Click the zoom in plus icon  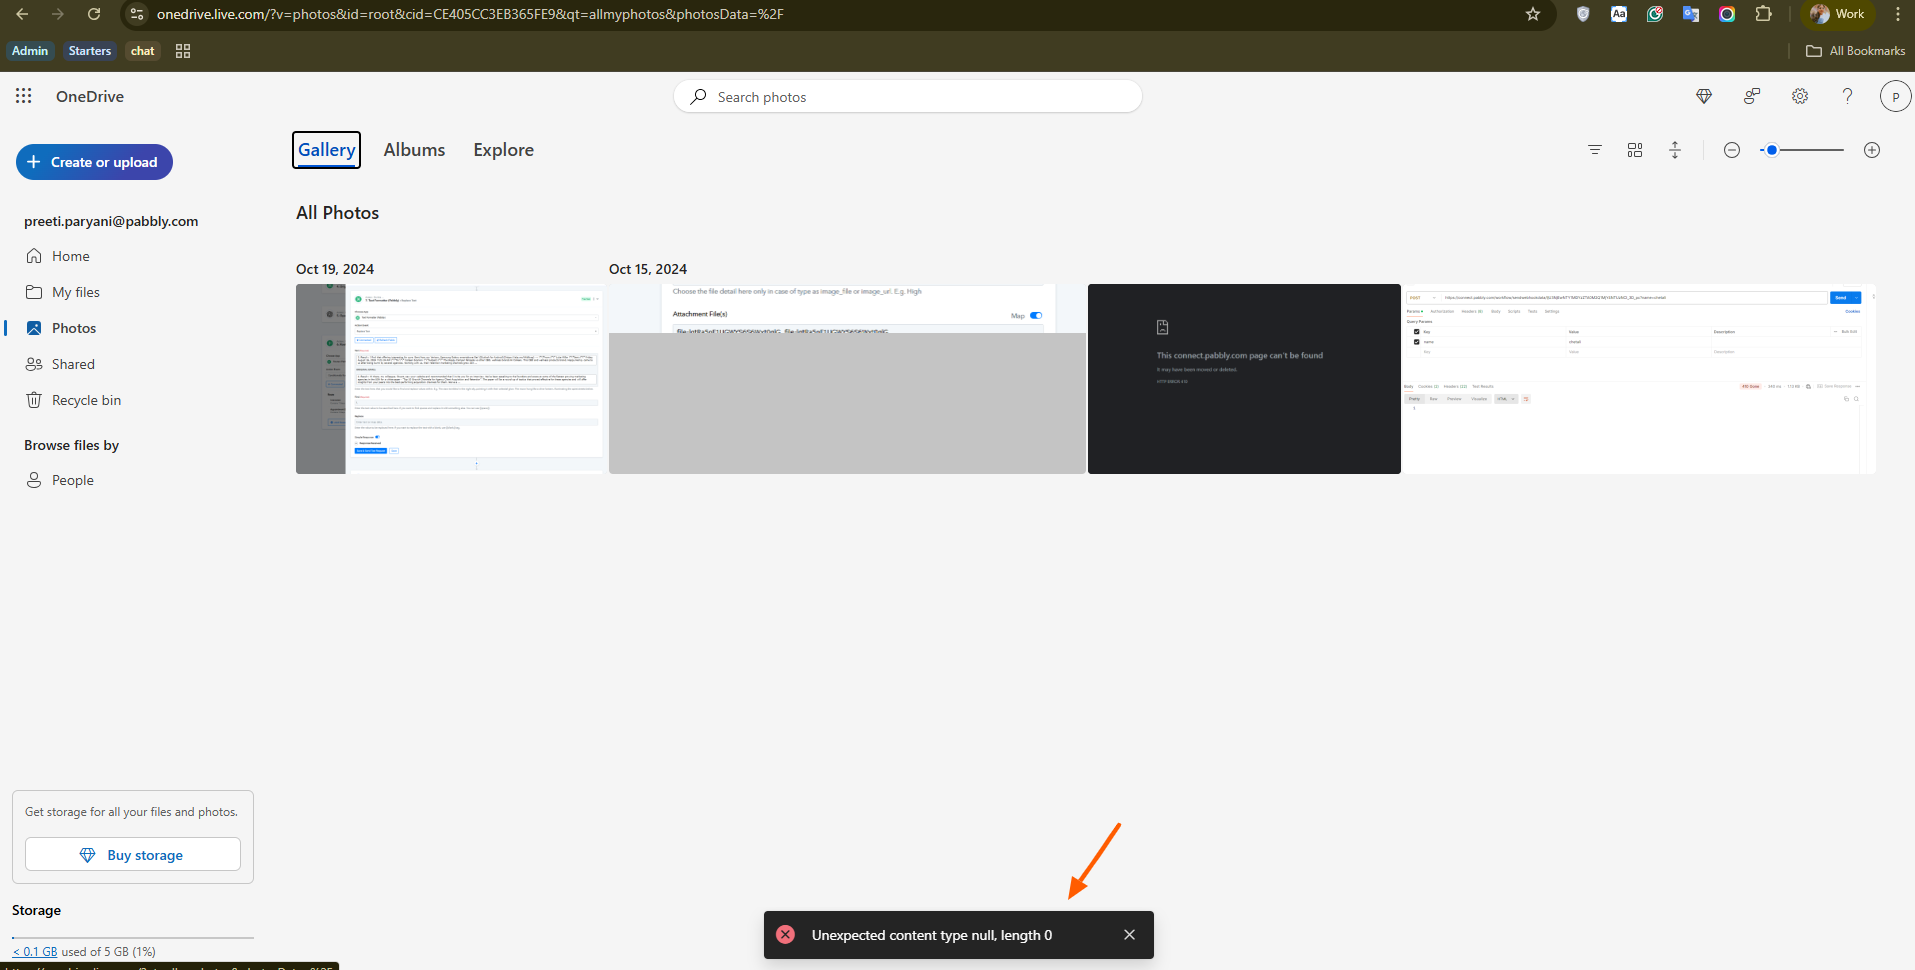tap(1872, 150)
